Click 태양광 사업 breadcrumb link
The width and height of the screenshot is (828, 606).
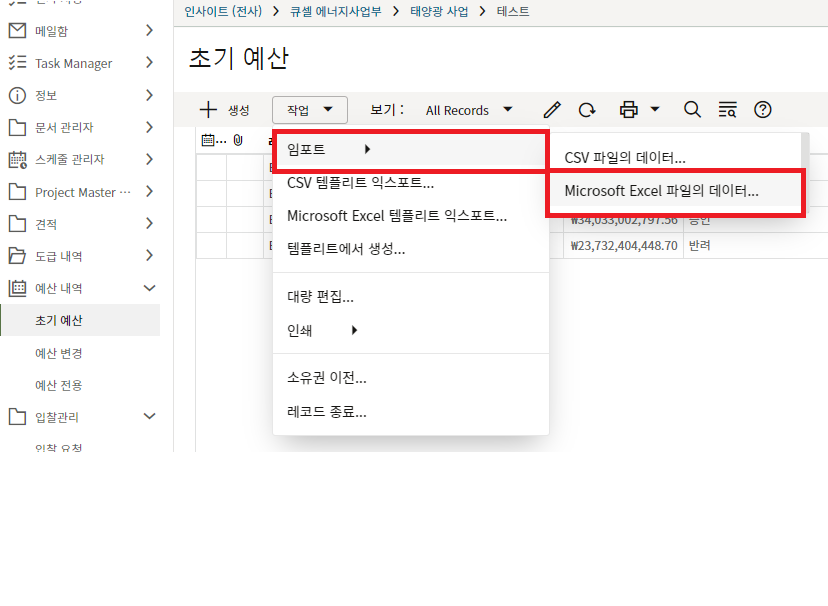[x=440, y=12]
